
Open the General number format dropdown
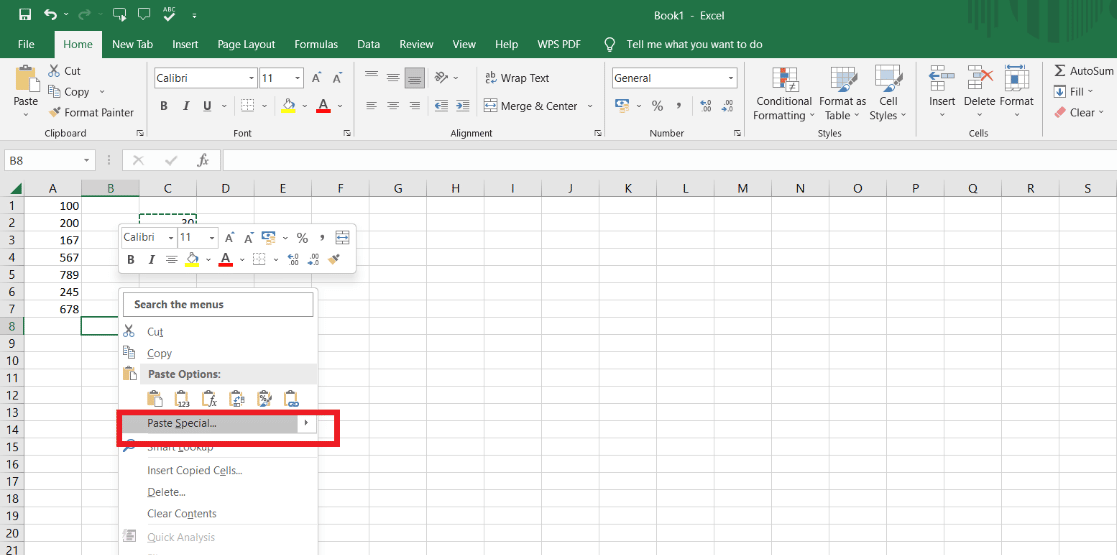pos(731,78)
